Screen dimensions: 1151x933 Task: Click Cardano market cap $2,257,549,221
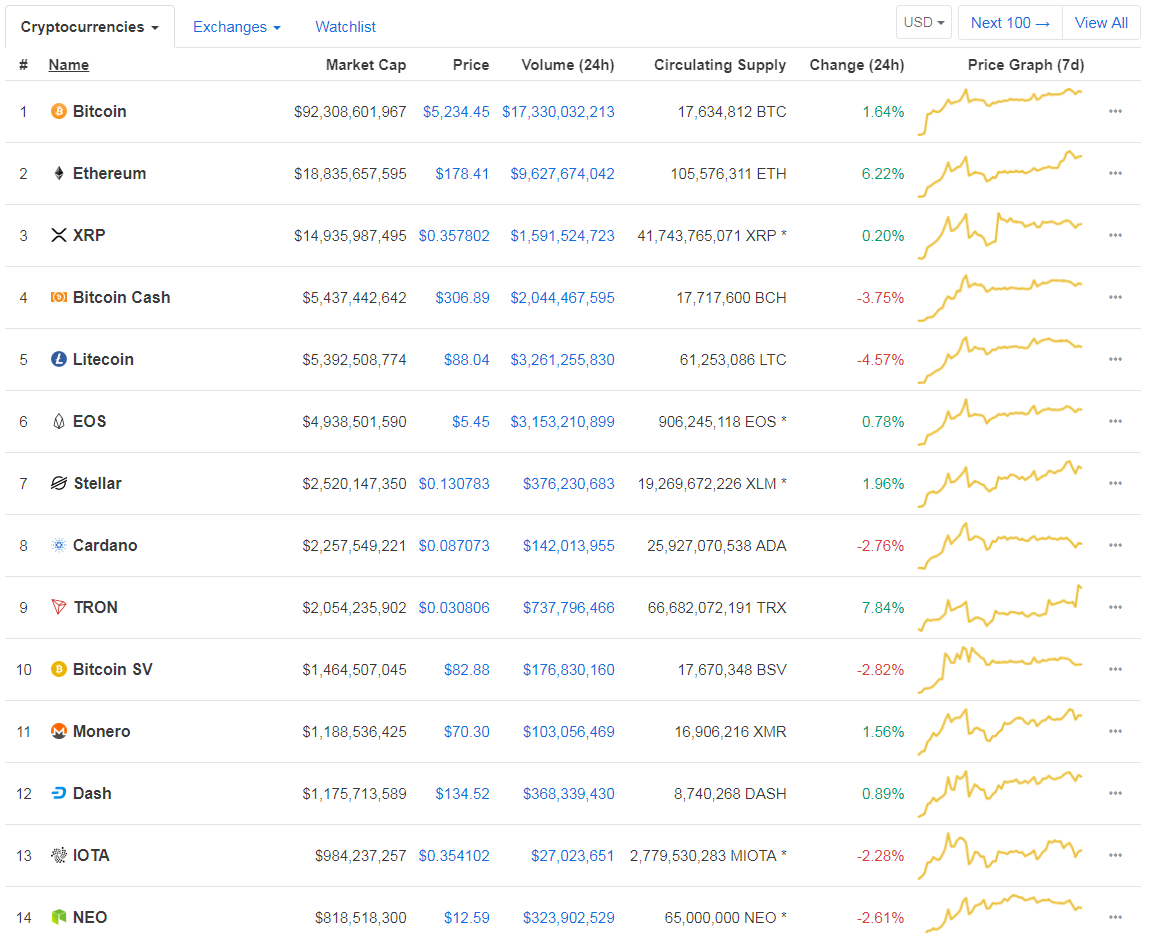(354, 546)
